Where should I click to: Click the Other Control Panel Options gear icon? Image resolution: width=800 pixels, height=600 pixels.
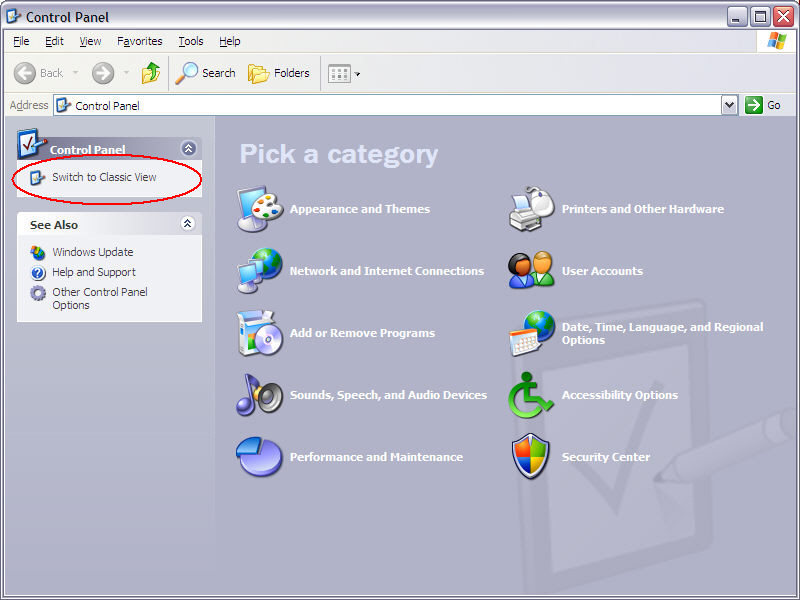[x=38, y=293]
